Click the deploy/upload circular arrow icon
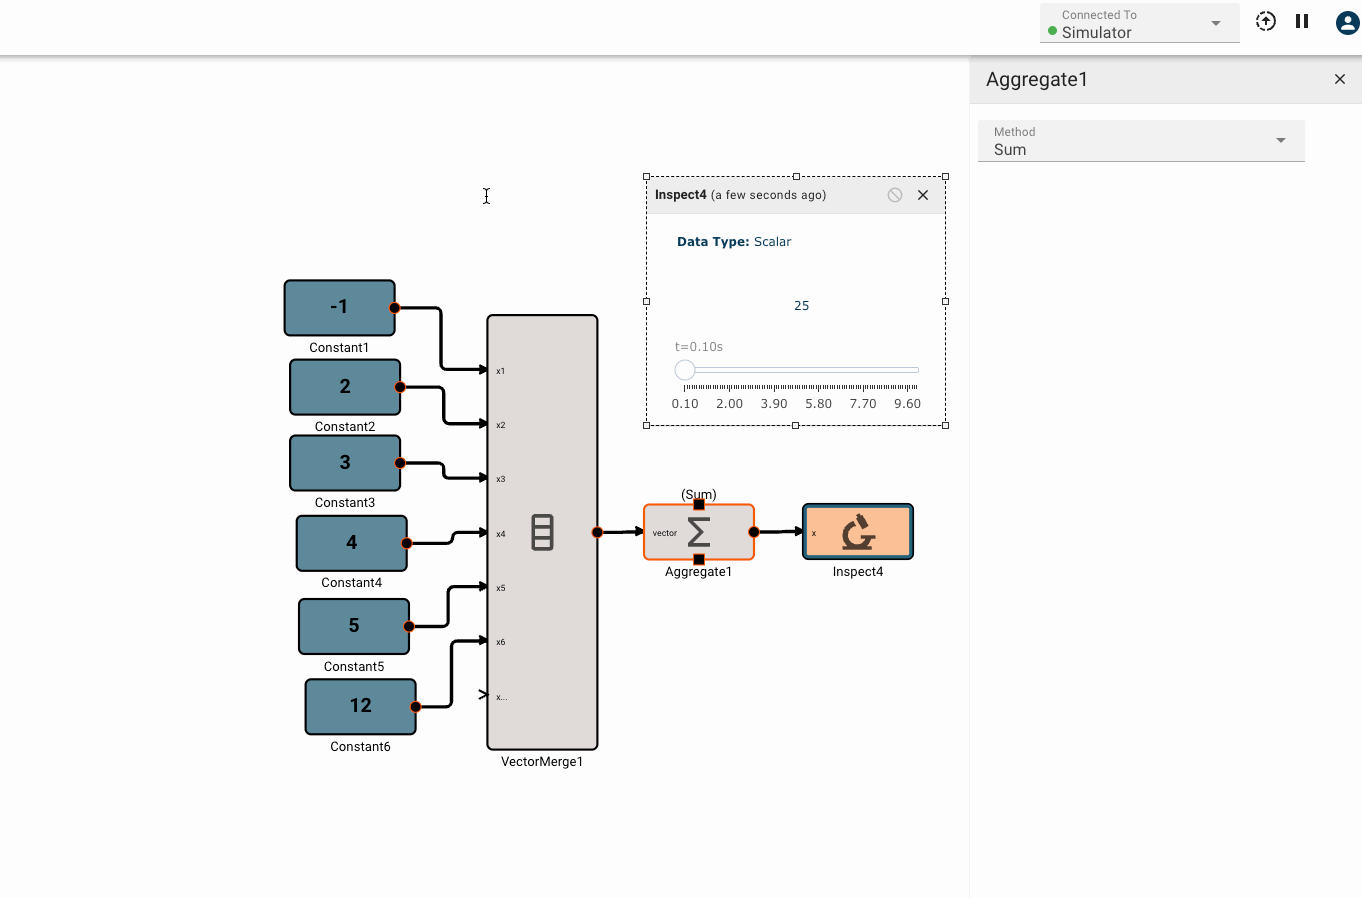 coord(1266,21)
